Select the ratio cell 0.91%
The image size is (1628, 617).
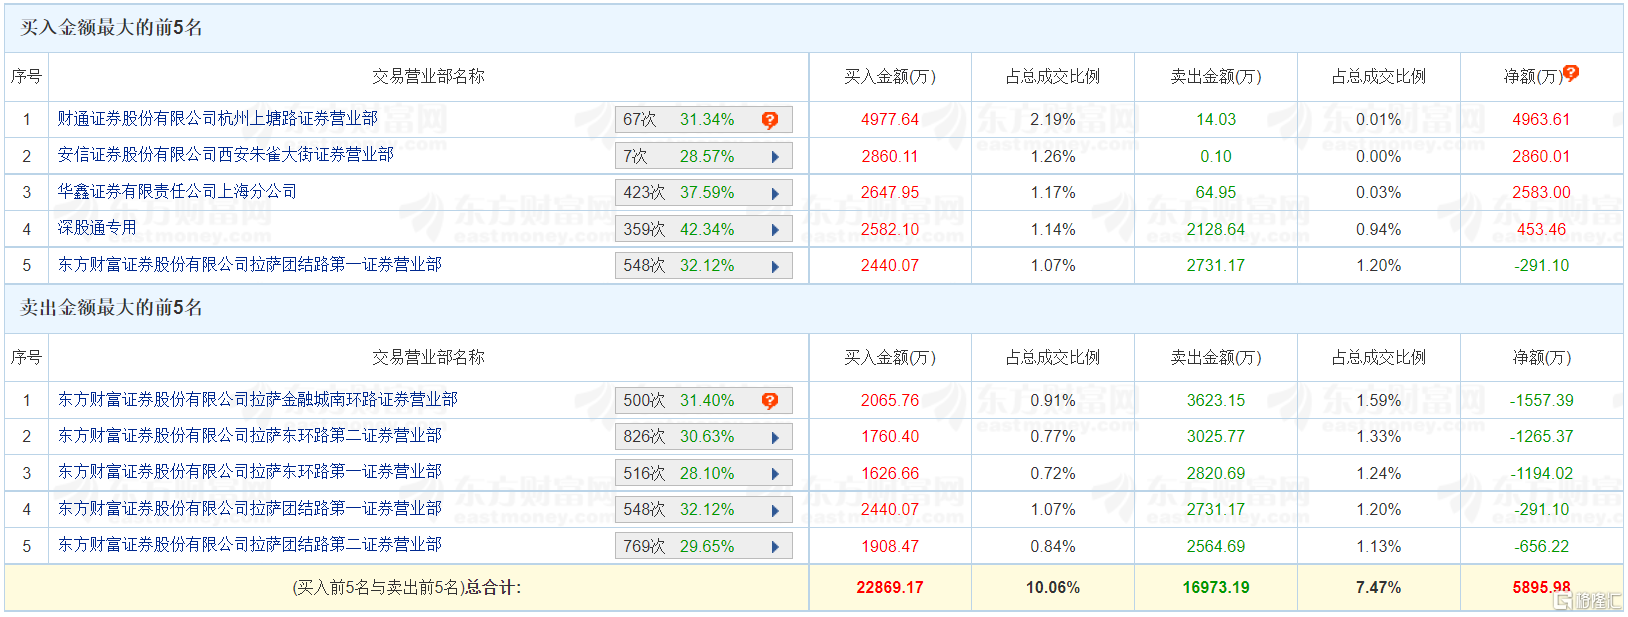click(x=1053, y=400)
